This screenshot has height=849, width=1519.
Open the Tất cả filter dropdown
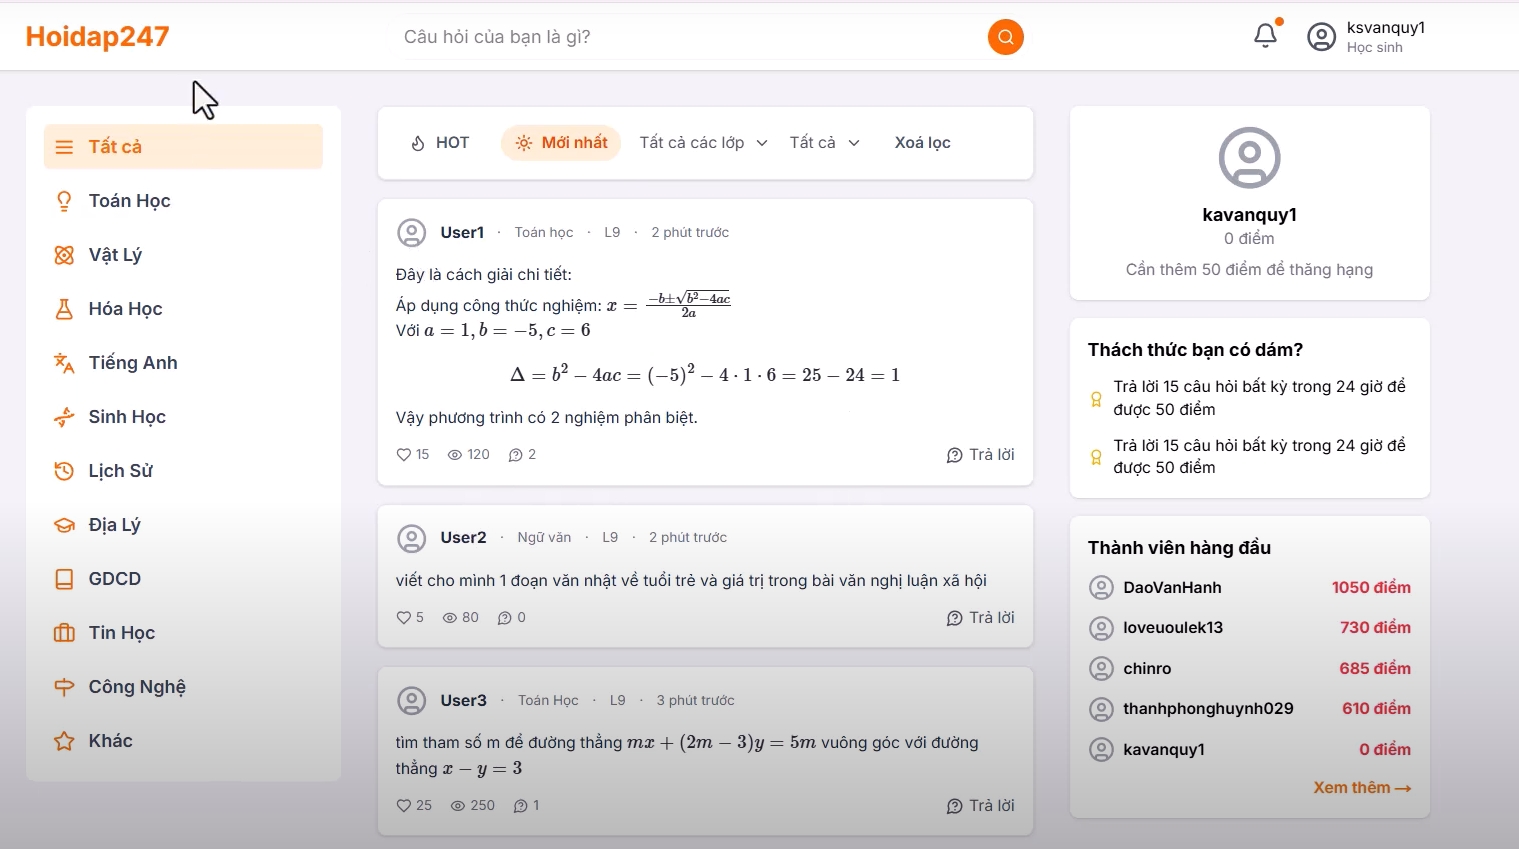tap(825, 143)
